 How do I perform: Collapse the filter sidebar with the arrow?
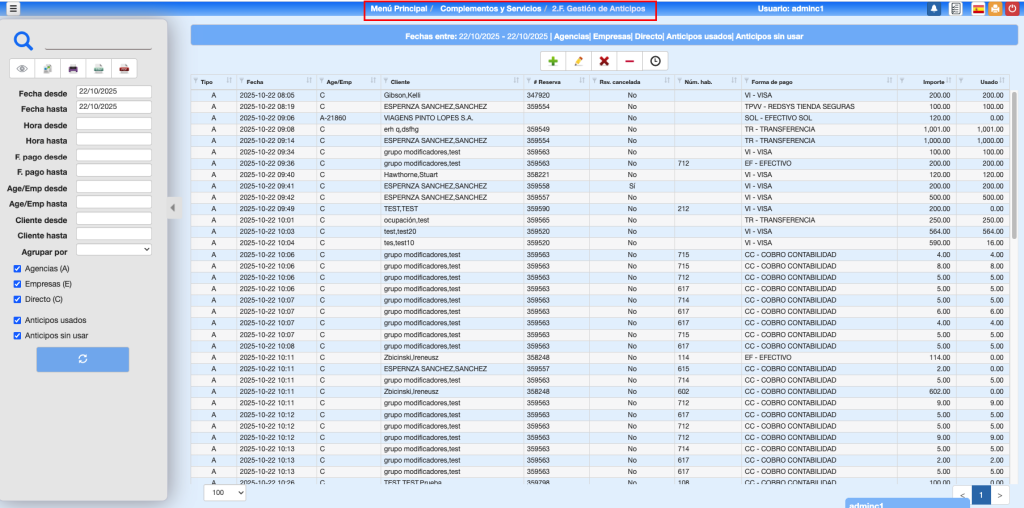click(171, 207)
